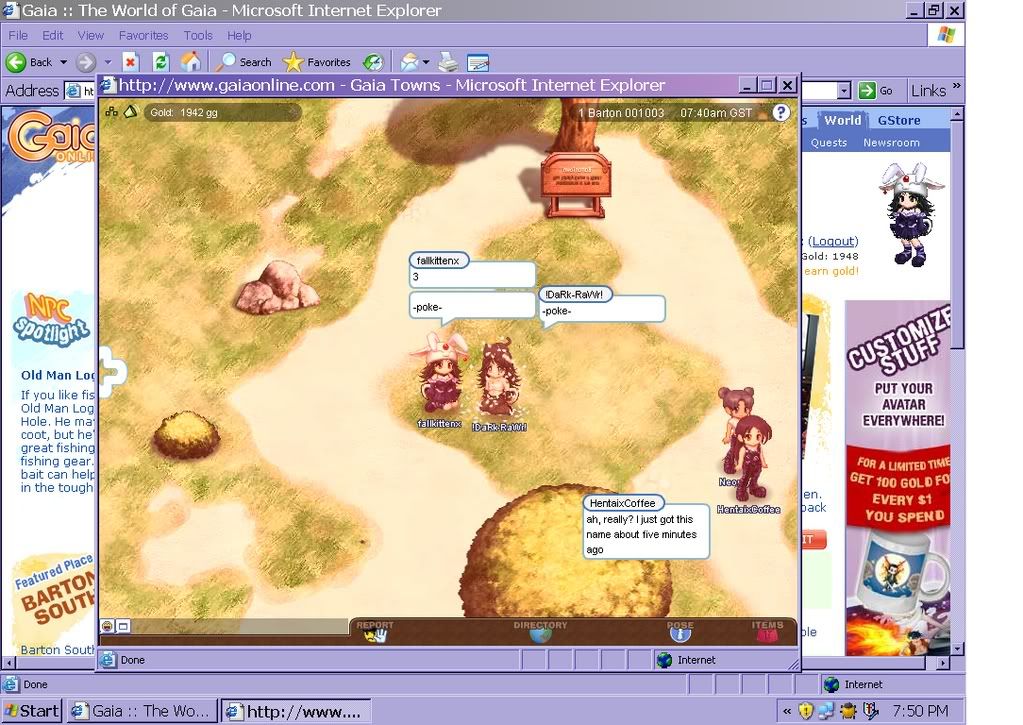
Task: Click the main page scroll-down arrow
Action: [957, 649]
